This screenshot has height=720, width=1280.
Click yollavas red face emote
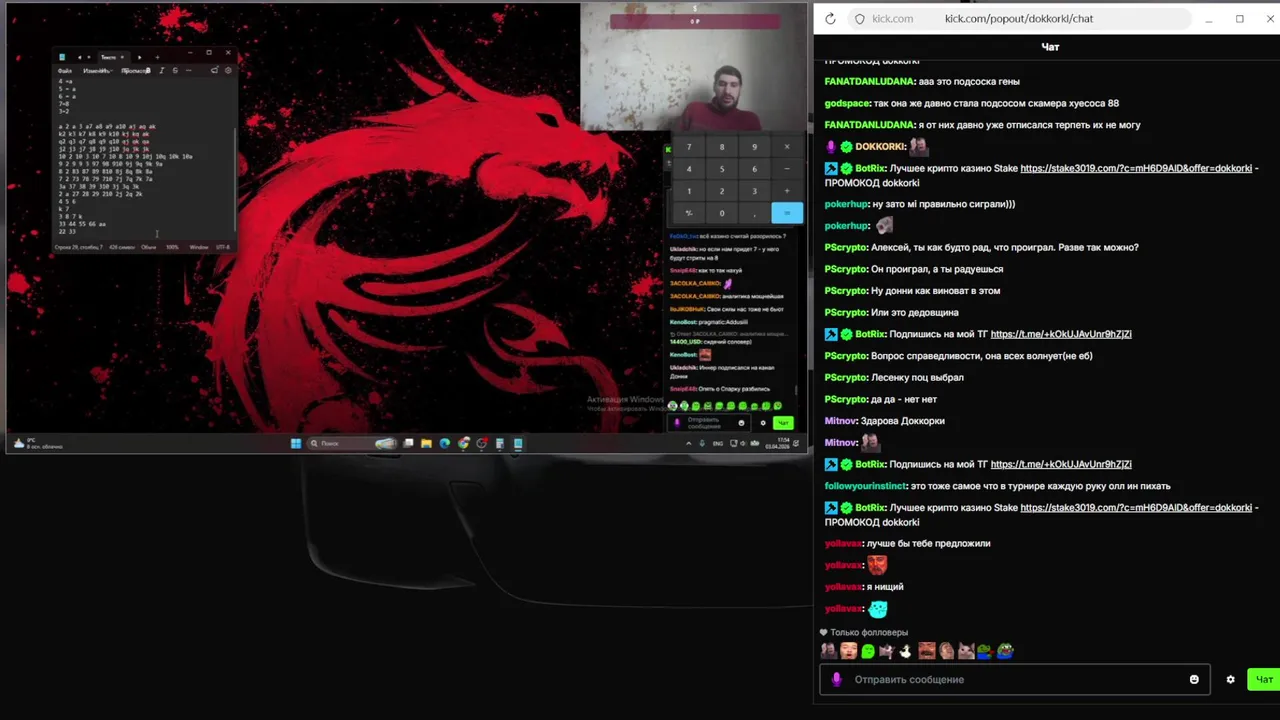(877, 565)
